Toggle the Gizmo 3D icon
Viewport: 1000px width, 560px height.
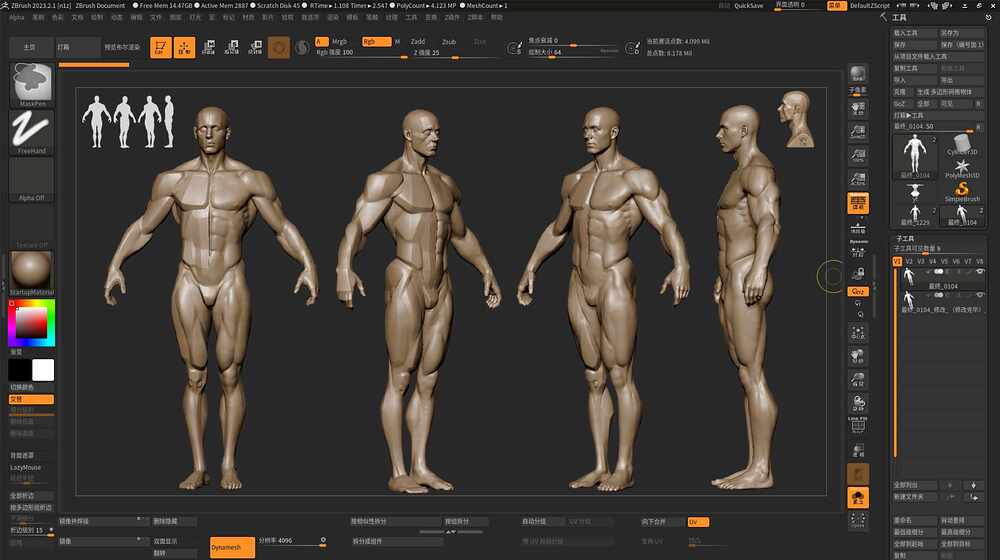[279, 47]
